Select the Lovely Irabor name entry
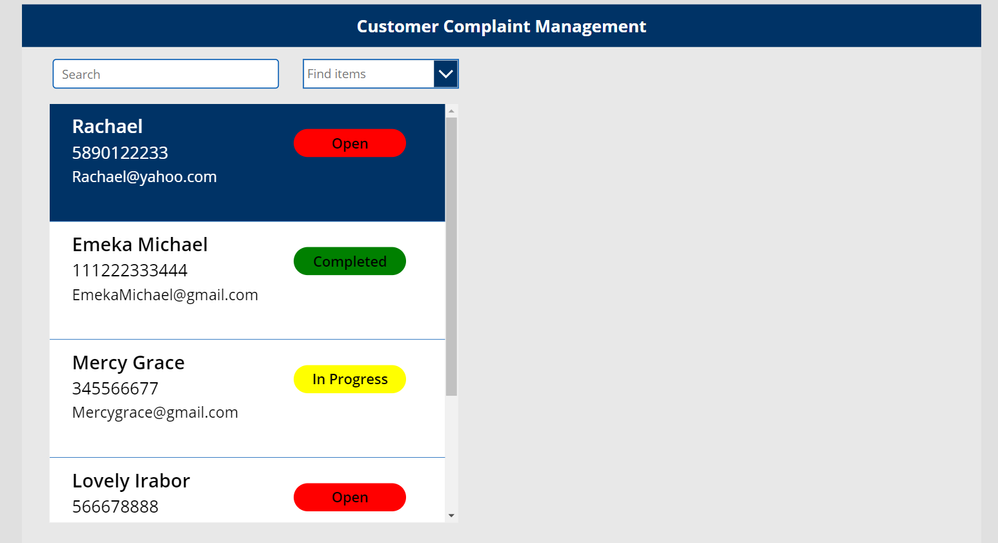This screenshot has height=543, width=998. [x=130, y=481]
